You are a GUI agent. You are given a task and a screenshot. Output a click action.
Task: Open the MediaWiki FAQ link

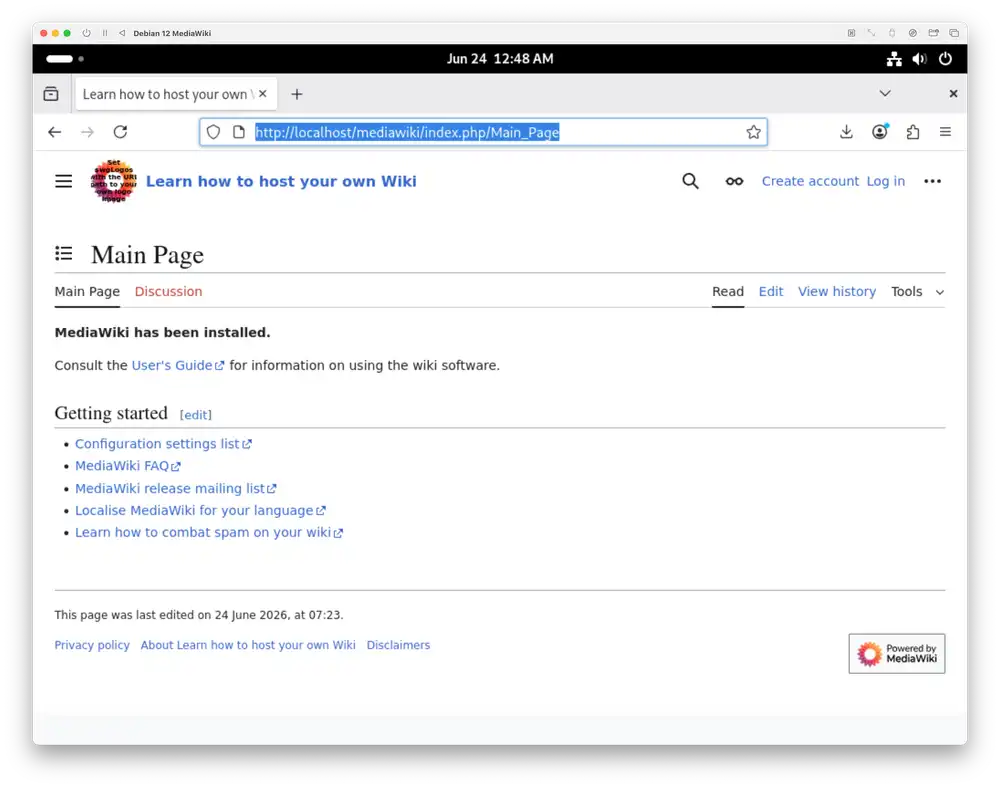128,466
